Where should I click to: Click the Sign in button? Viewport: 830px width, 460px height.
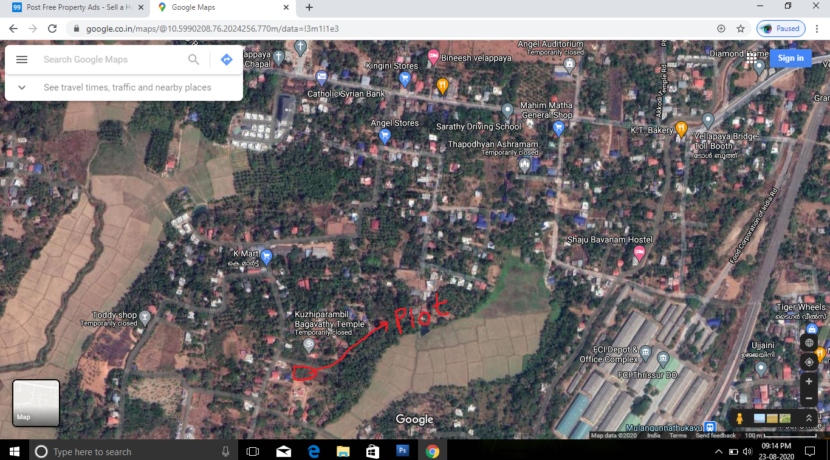point(790,58)
